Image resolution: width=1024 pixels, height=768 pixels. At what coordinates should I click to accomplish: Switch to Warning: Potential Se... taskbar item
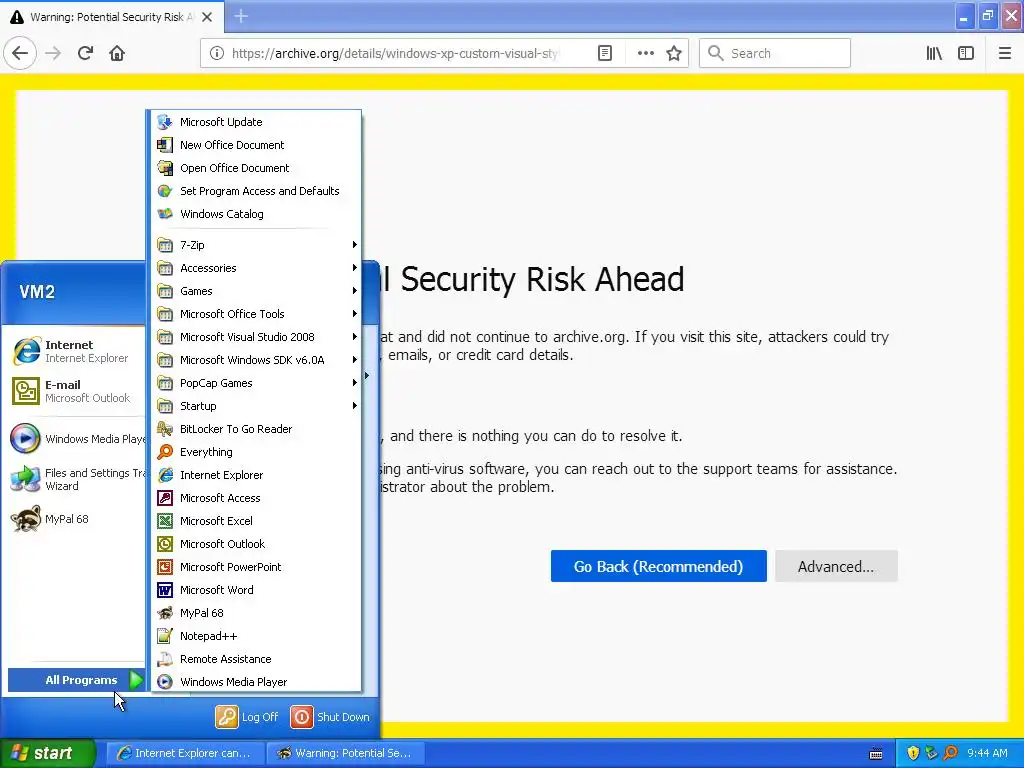point(346,753)
